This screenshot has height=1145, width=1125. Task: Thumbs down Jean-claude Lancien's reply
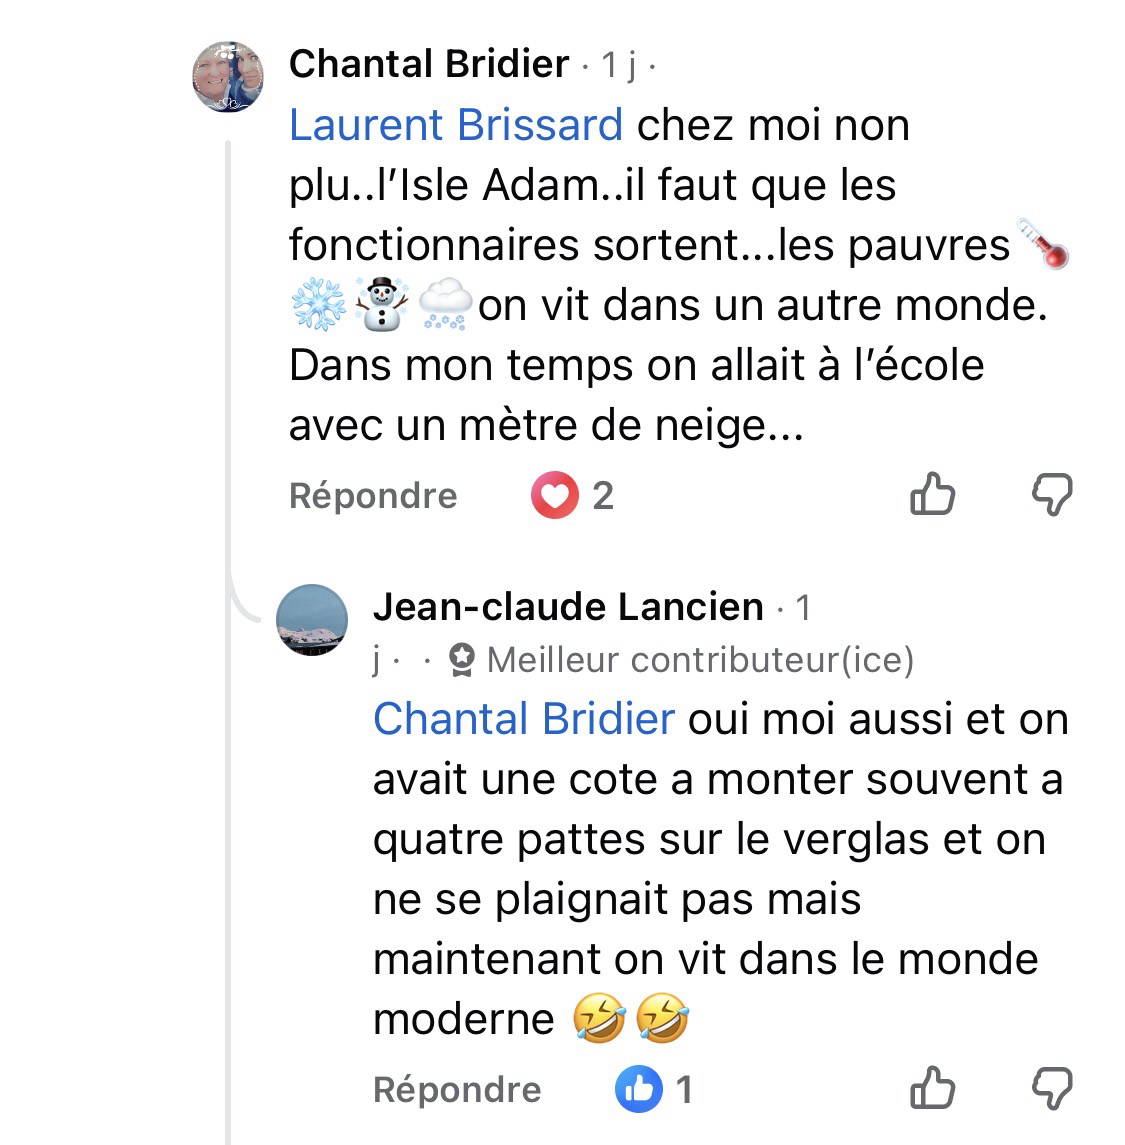pyautogui.click(x=1051, y=1089)
